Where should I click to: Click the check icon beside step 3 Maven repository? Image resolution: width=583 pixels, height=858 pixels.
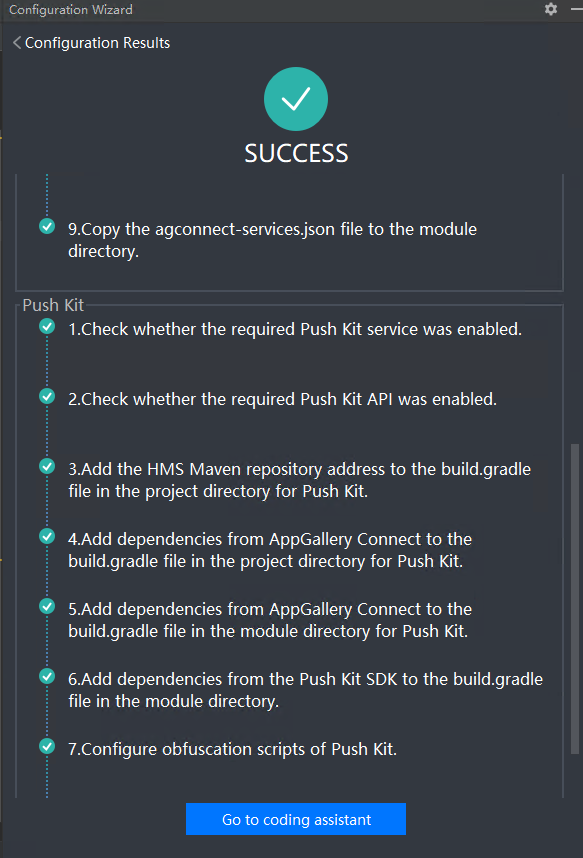46,466
